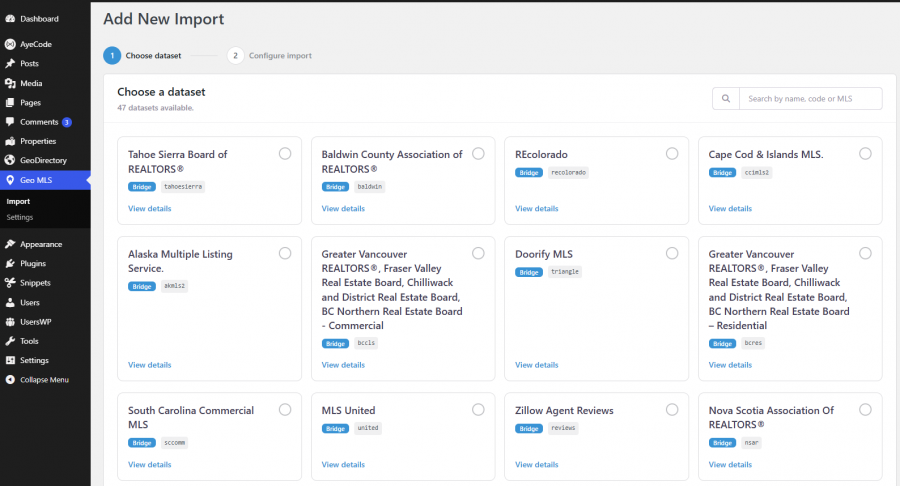Click the 47 datasets available text

(156, 108)
